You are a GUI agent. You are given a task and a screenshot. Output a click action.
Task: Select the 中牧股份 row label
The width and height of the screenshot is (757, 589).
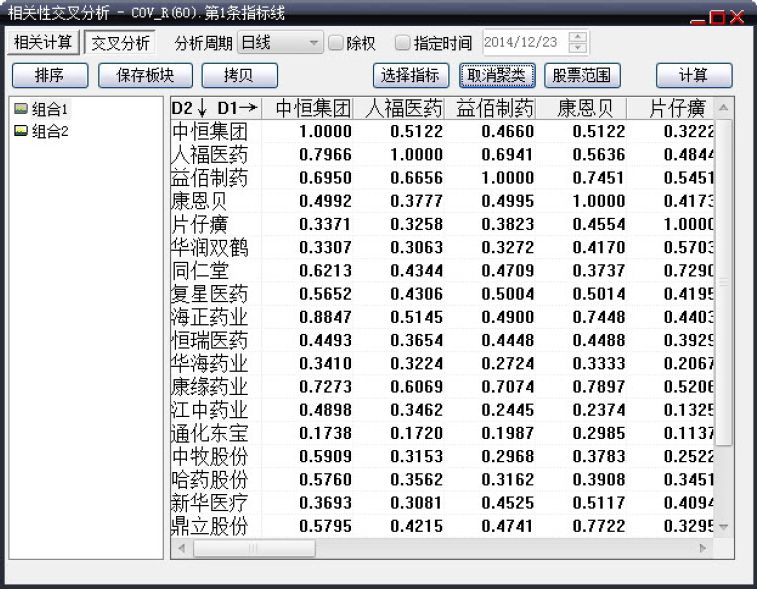(210, 456)
